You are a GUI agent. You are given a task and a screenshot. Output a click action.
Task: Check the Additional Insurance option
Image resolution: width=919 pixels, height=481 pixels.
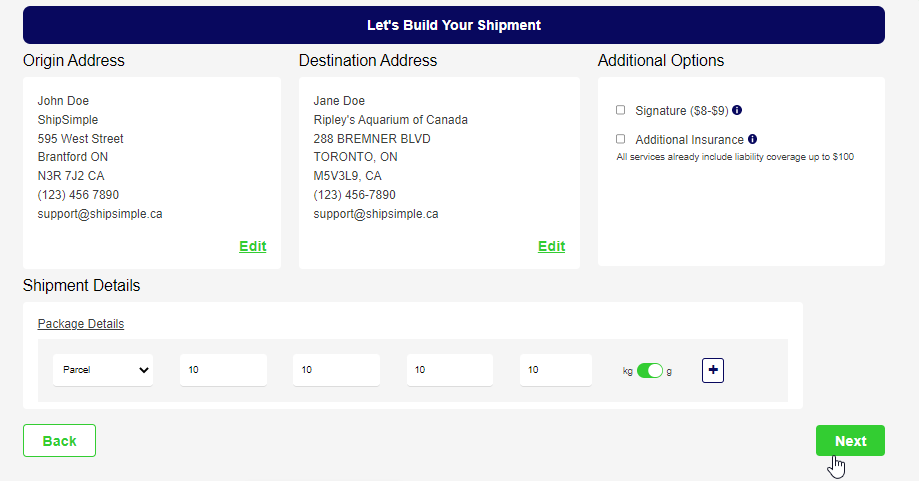[x=621, y=139]
